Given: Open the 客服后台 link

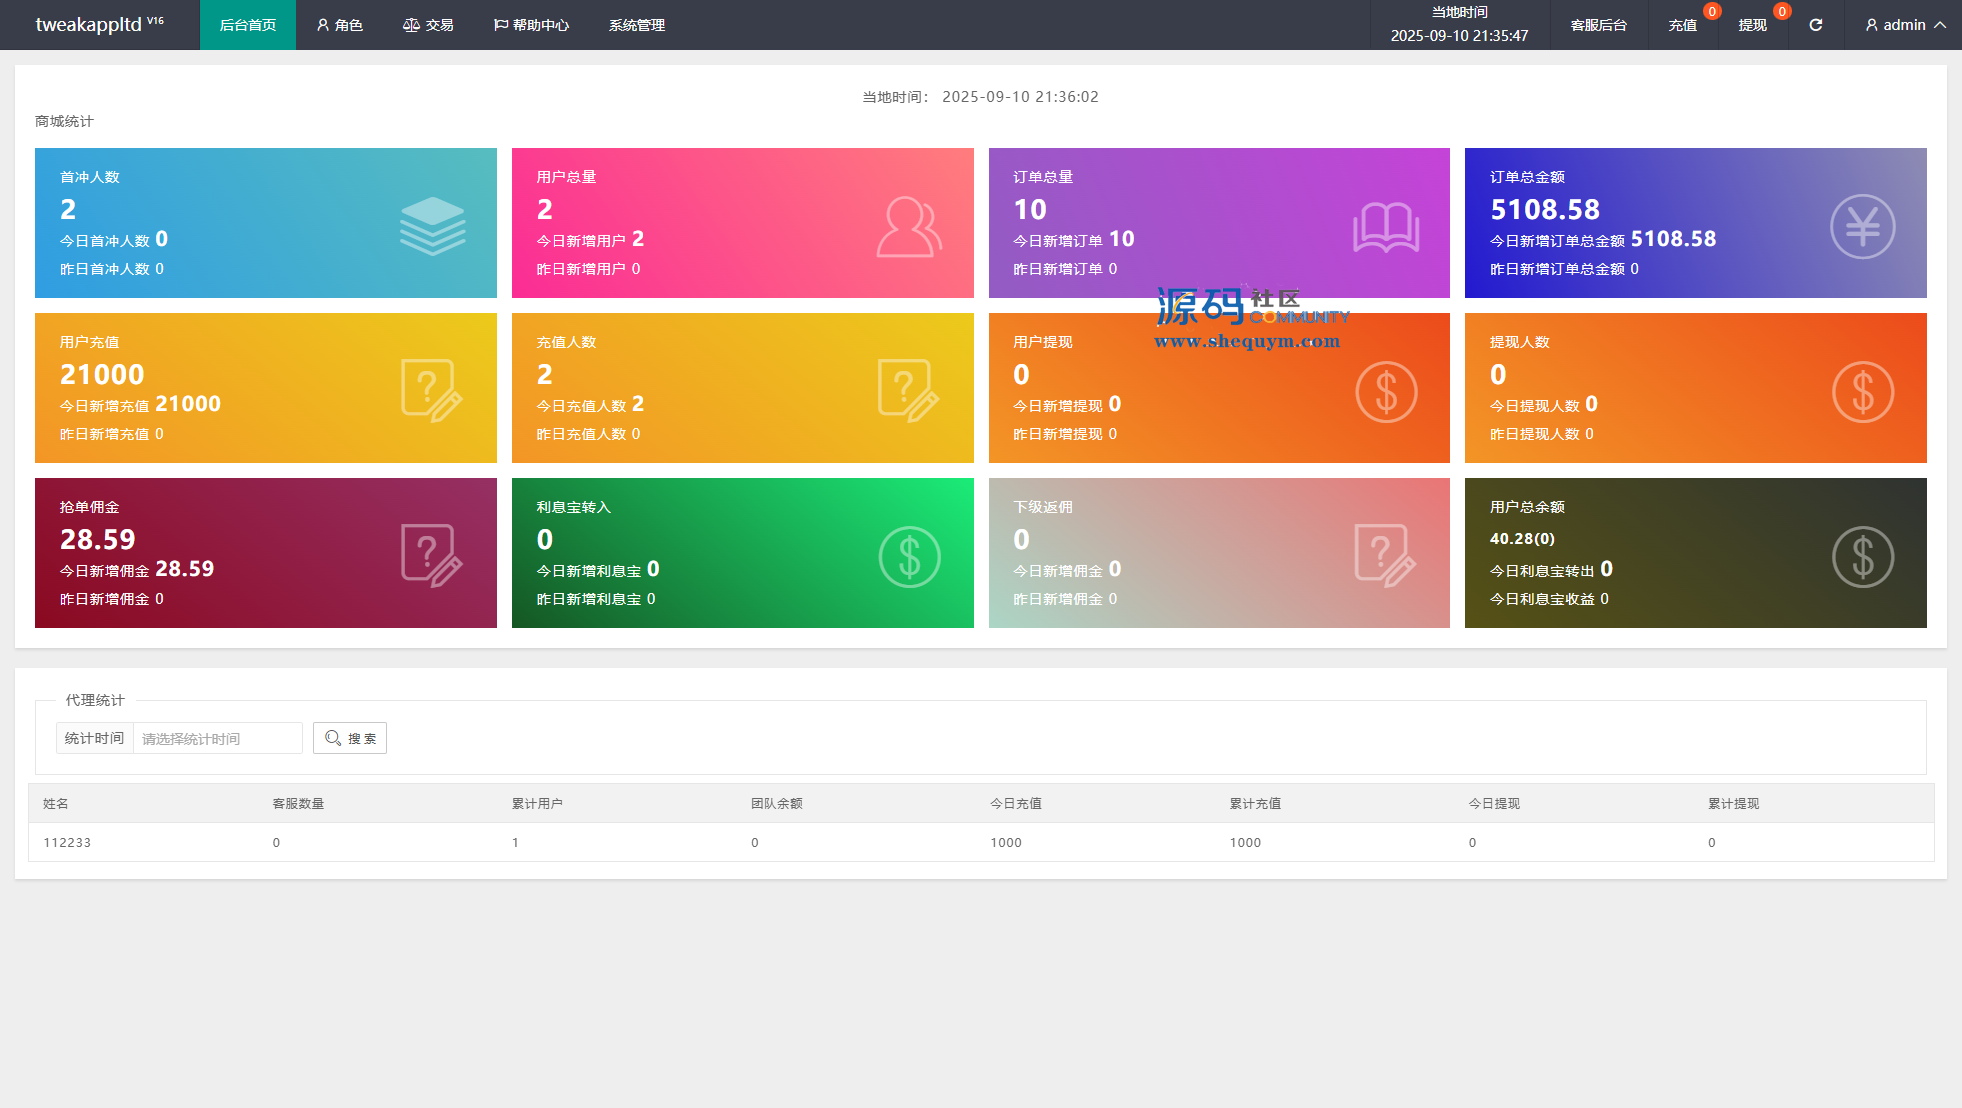Looking at the screenshot, I should [1598, 25].
